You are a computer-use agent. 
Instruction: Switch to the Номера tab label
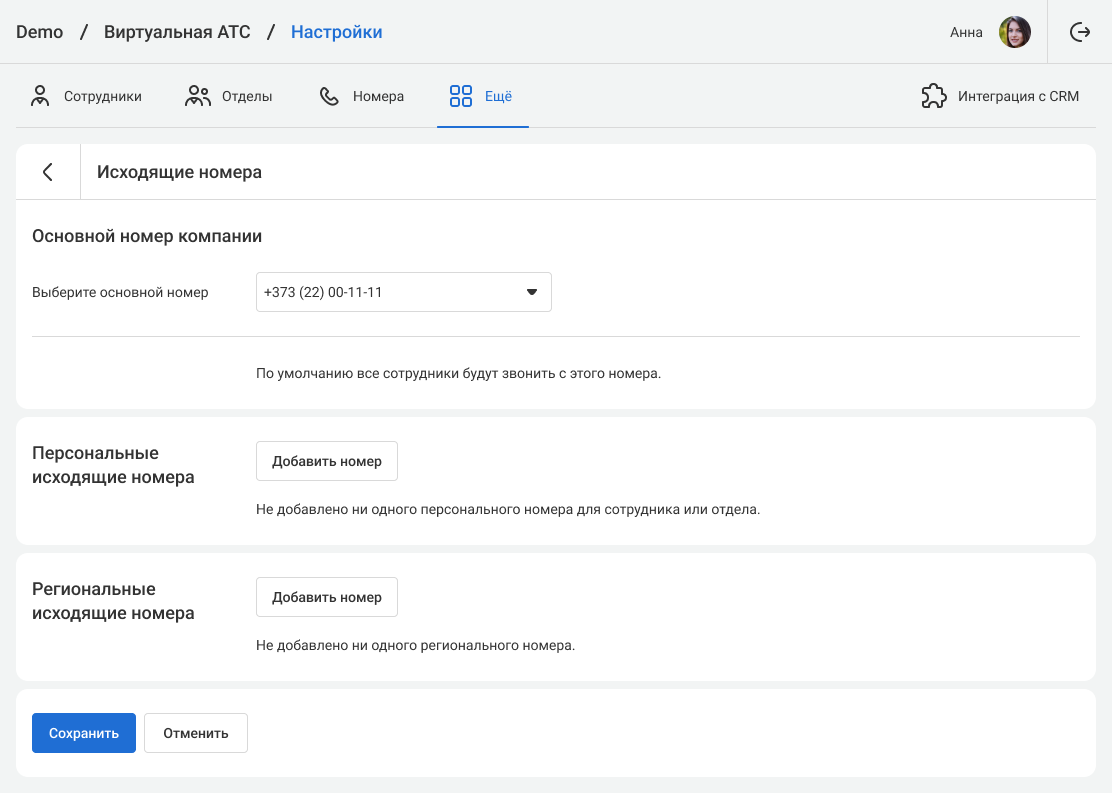(378, 97)
